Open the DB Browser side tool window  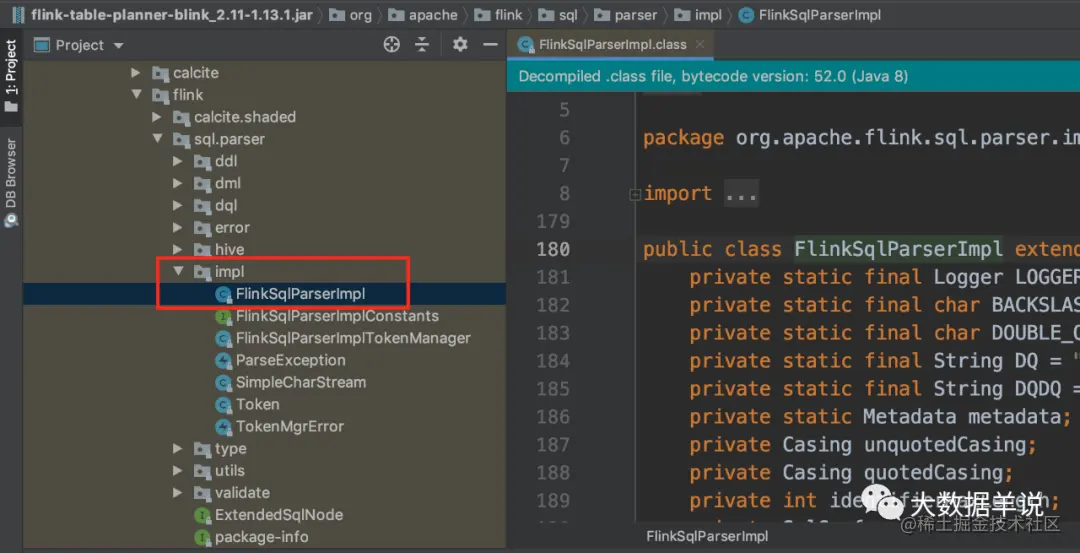11,182
